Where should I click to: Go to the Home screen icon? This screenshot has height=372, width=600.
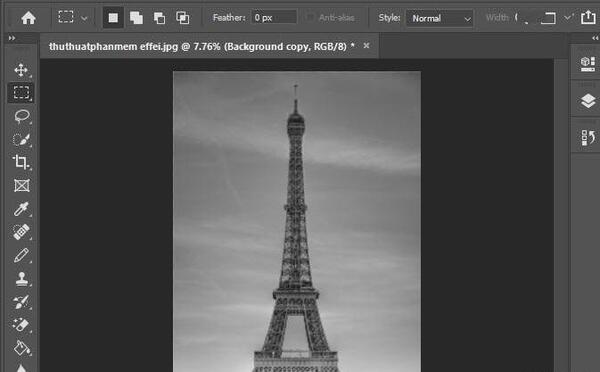pos(28,18)
